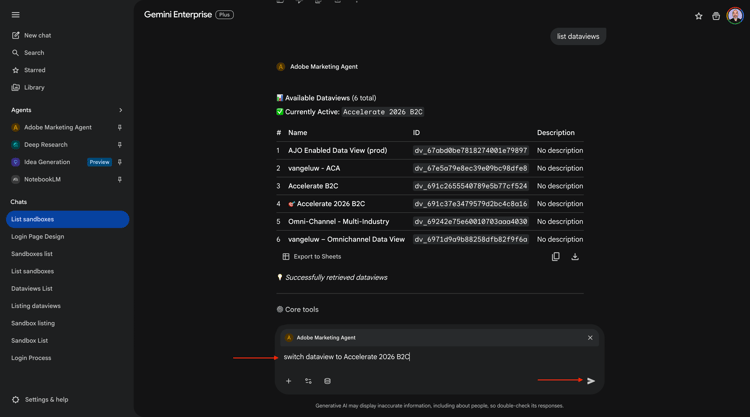Open Listing dataviews chat
The image size is (750, 417).
coord(36,306)
